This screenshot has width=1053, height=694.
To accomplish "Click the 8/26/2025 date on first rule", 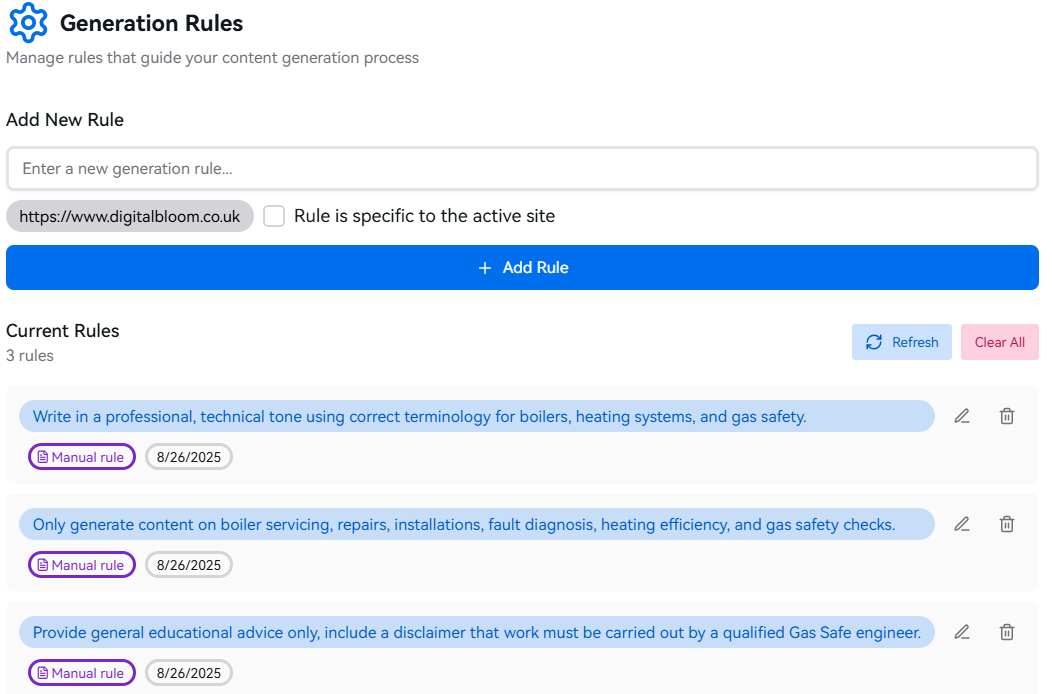I will (189, 457).
